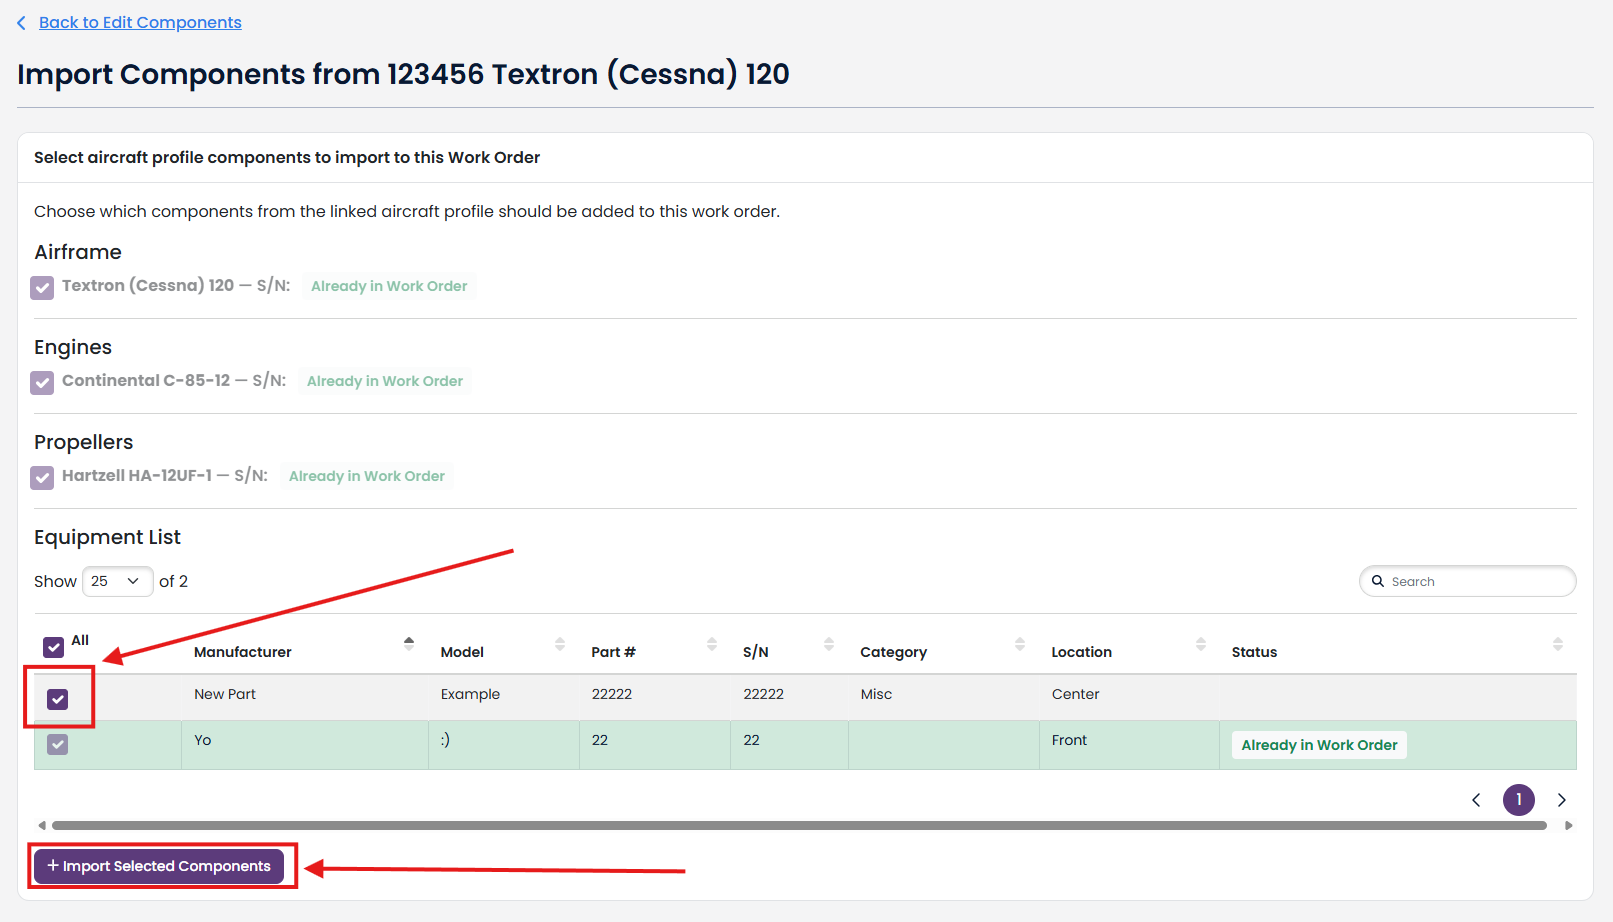Viewport: 1613px width, 922px height.
Task: Click scrollbar right arrow
Action: [1568, 826]
